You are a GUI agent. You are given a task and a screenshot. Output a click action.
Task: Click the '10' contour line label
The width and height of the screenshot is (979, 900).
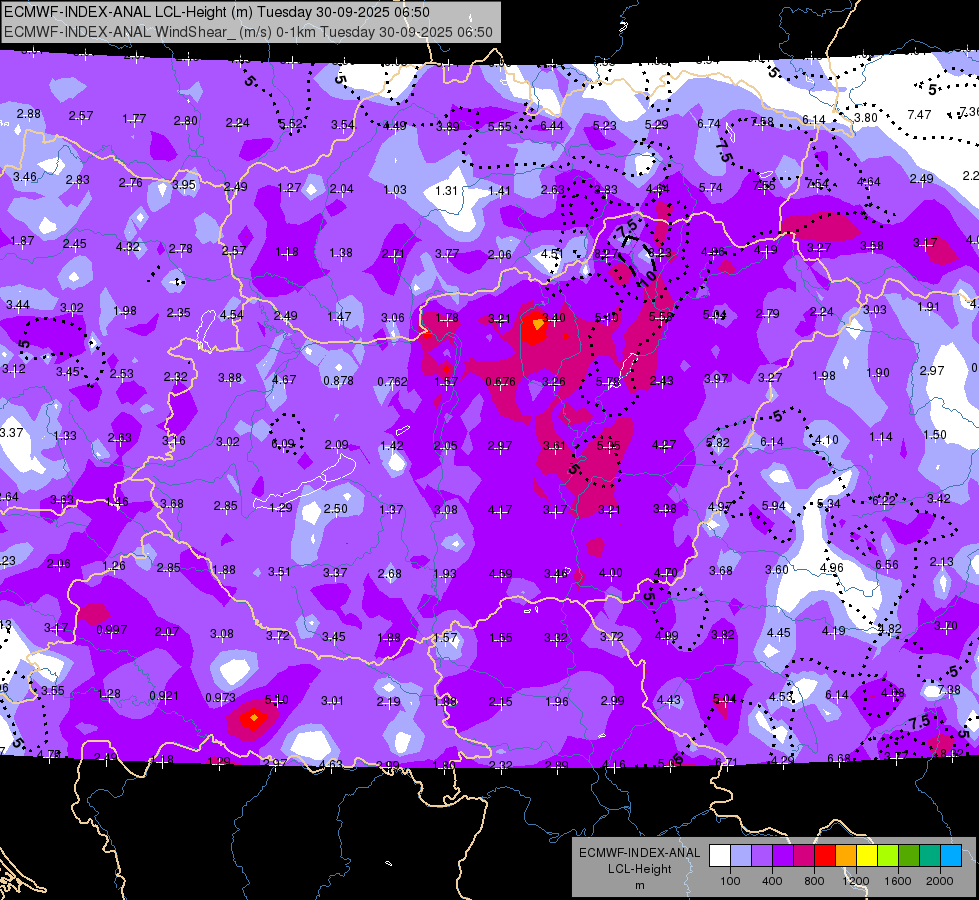point(647,278)
